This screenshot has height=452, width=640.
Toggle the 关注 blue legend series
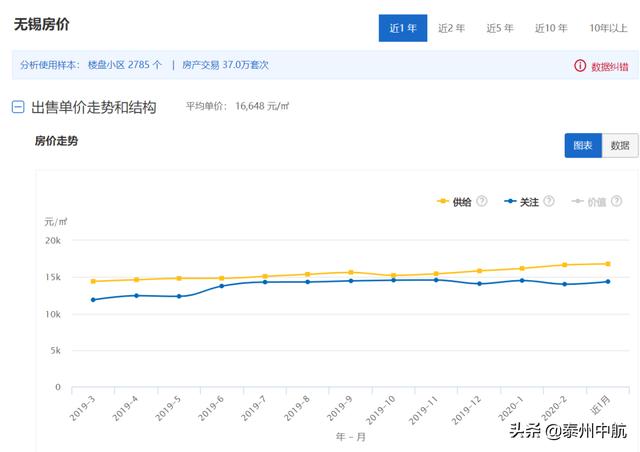coord(521,202)
